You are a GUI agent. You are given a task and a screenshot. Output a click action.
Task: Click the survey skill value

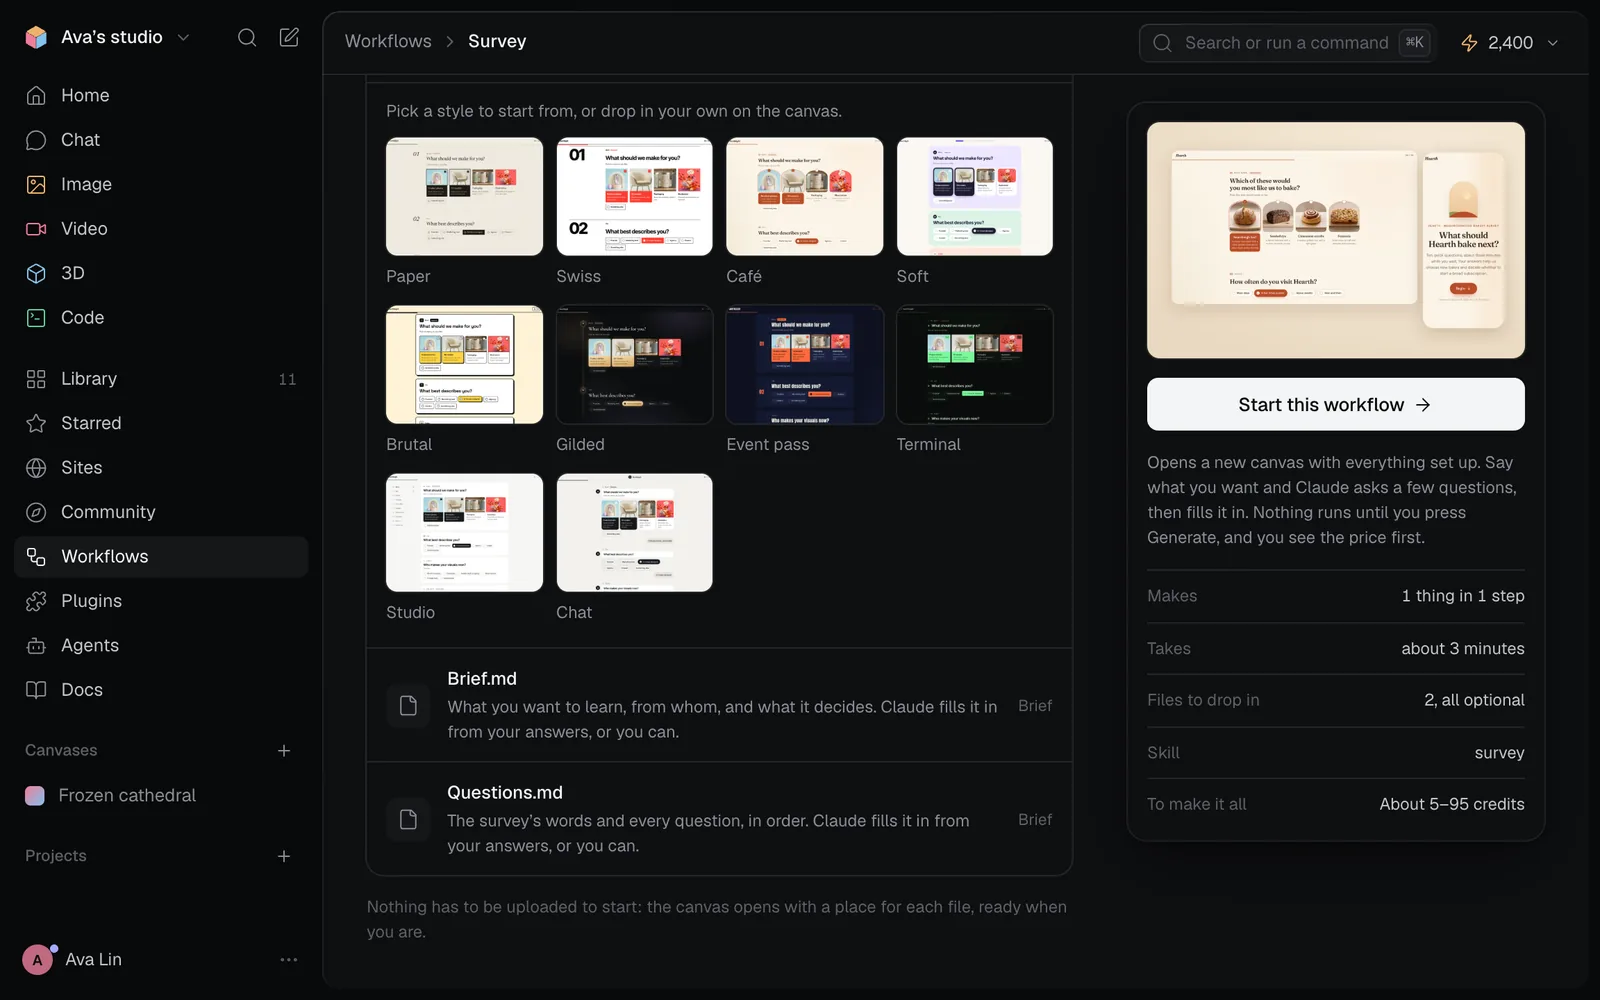click(1499, 753)
